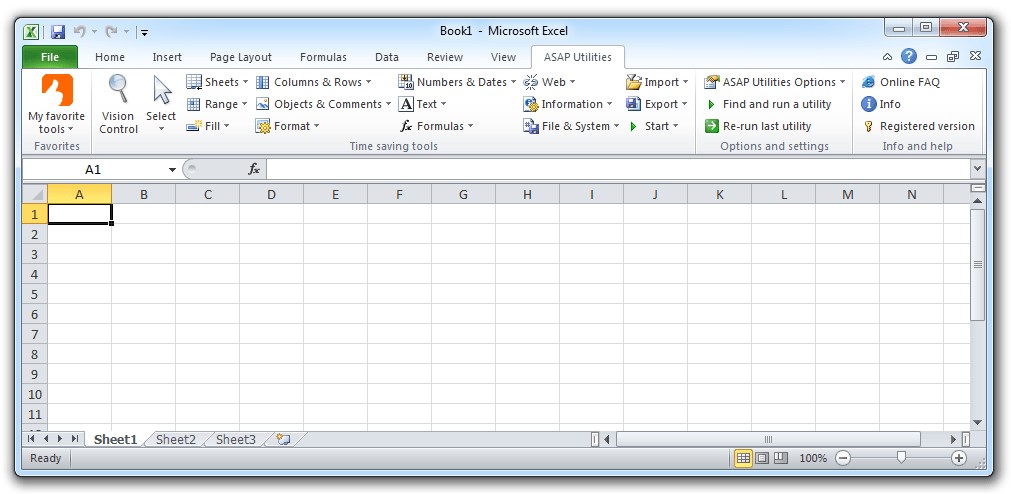The image size is (1011, 494).
Task: Open the Start utilities menu
Action: [654, 126]
